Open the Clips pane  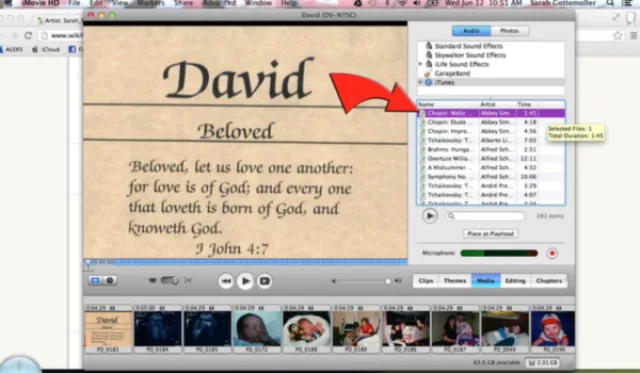425,281
